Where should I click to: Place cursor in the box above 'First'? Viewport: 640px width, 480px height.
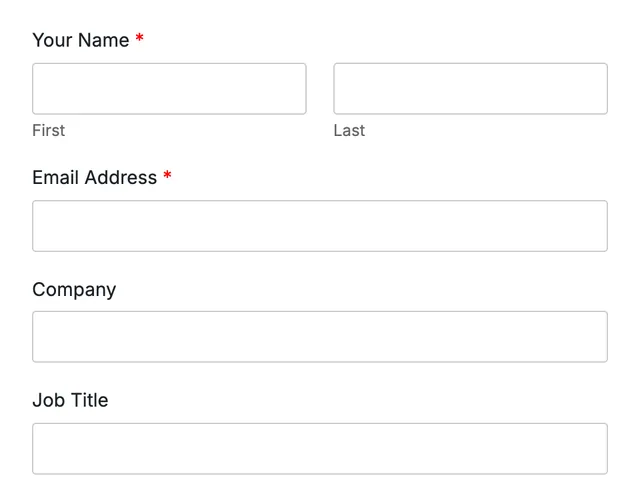click(x=169, y=89)
